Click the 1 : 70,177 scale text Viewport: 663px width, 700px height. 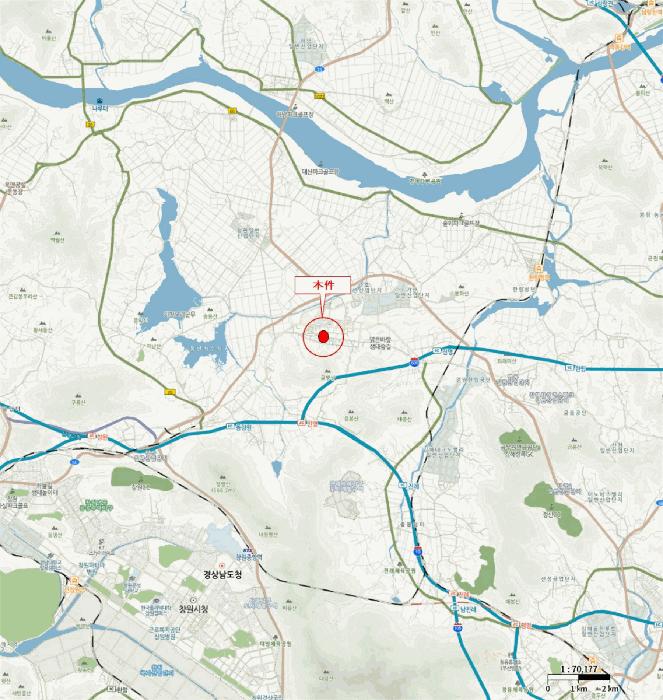point(579,669)
